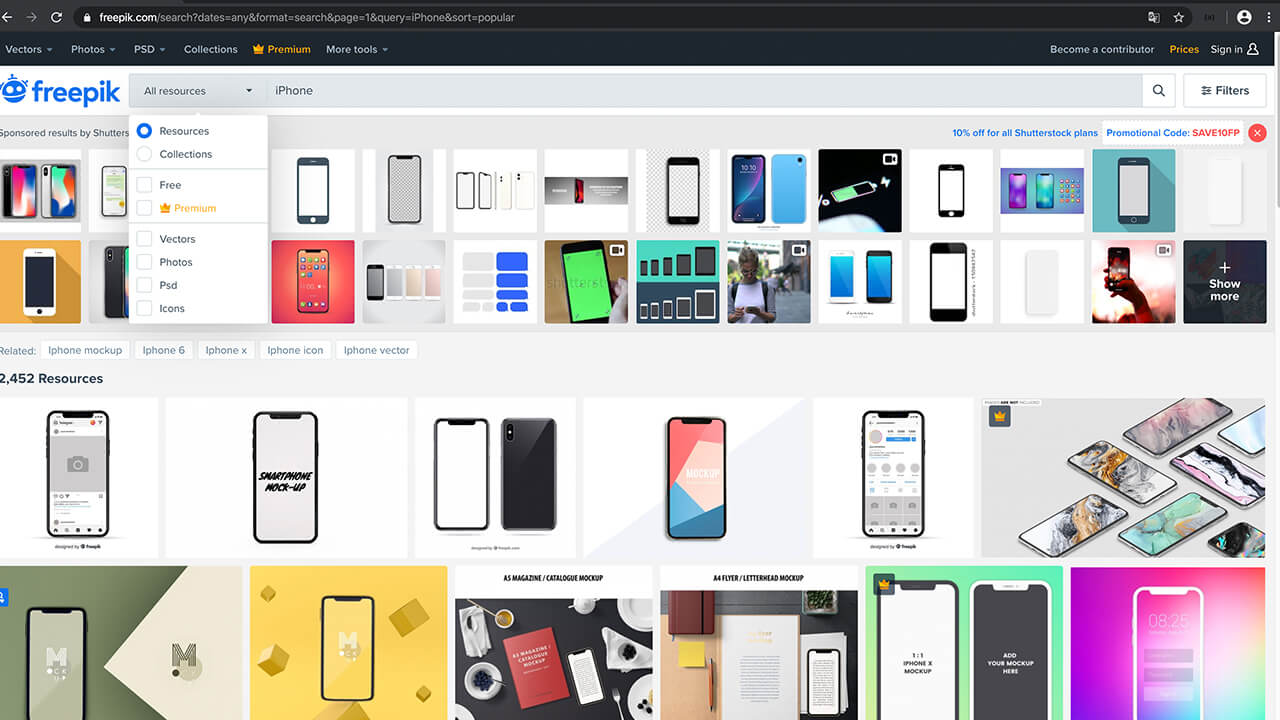Enable the Vectors checkbox filter
The height and width of the screenshot is (720, 1280).
[145, 239]
